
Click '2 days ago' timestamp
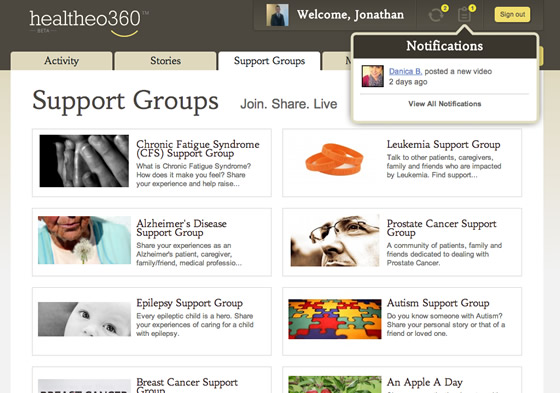pyautogui.click(x=408, y=82)
